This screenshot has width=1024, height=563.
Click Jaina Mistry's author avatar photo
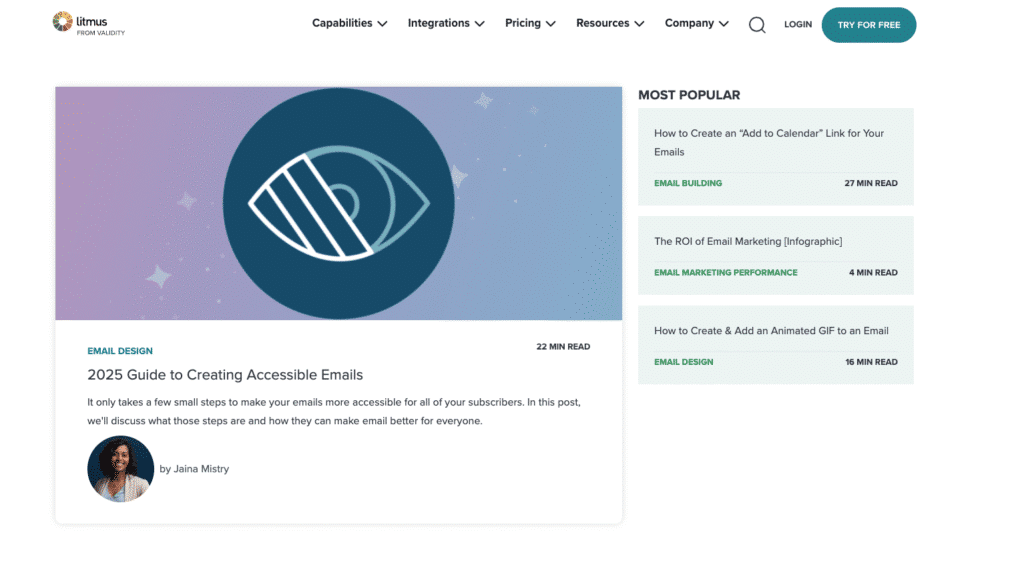120,468
